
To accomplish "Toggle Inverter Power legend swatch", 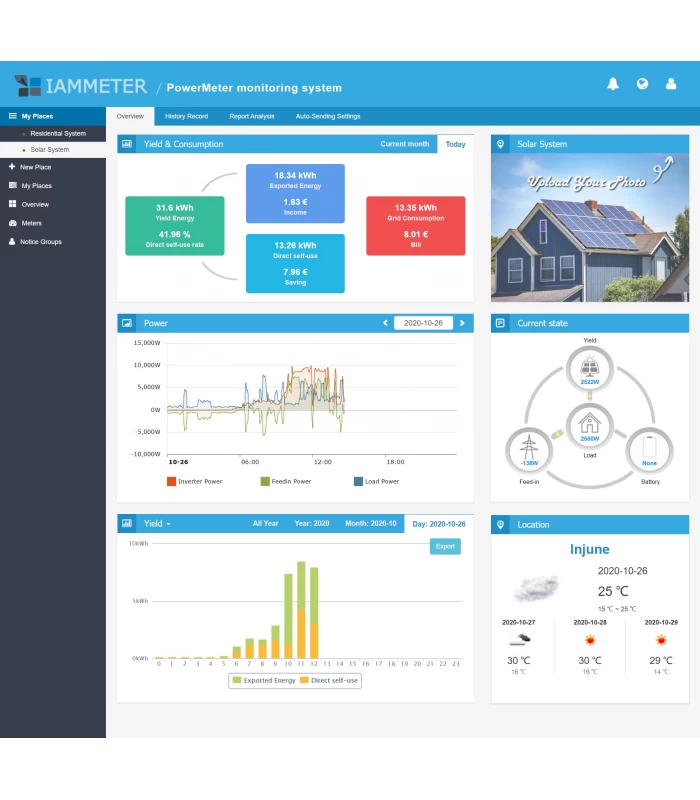I will pyautogui.click(x=171, y=481).
